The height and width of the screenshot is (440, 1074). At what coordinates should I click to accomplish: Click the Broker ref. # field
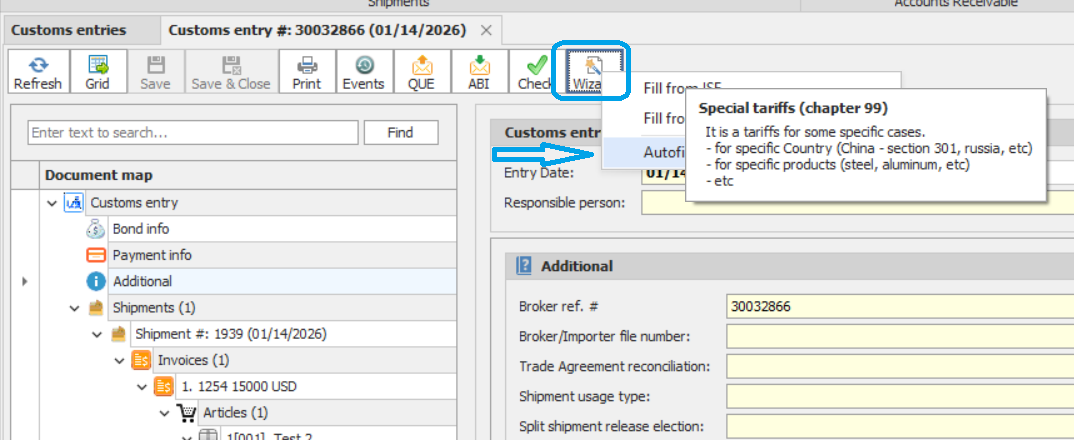(900, 306)
